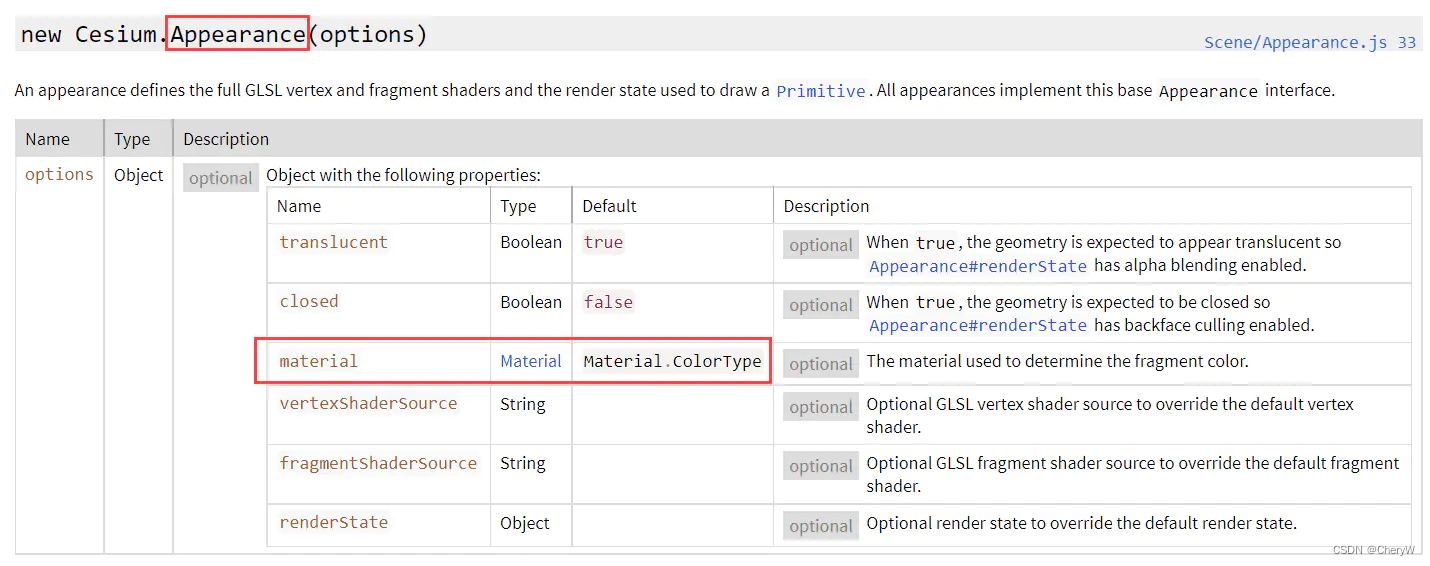Image resolution: width=1430 pixels, height=566 pixels.
Task: Click the 'Object' type of options parameter
Action: [138, 175]
